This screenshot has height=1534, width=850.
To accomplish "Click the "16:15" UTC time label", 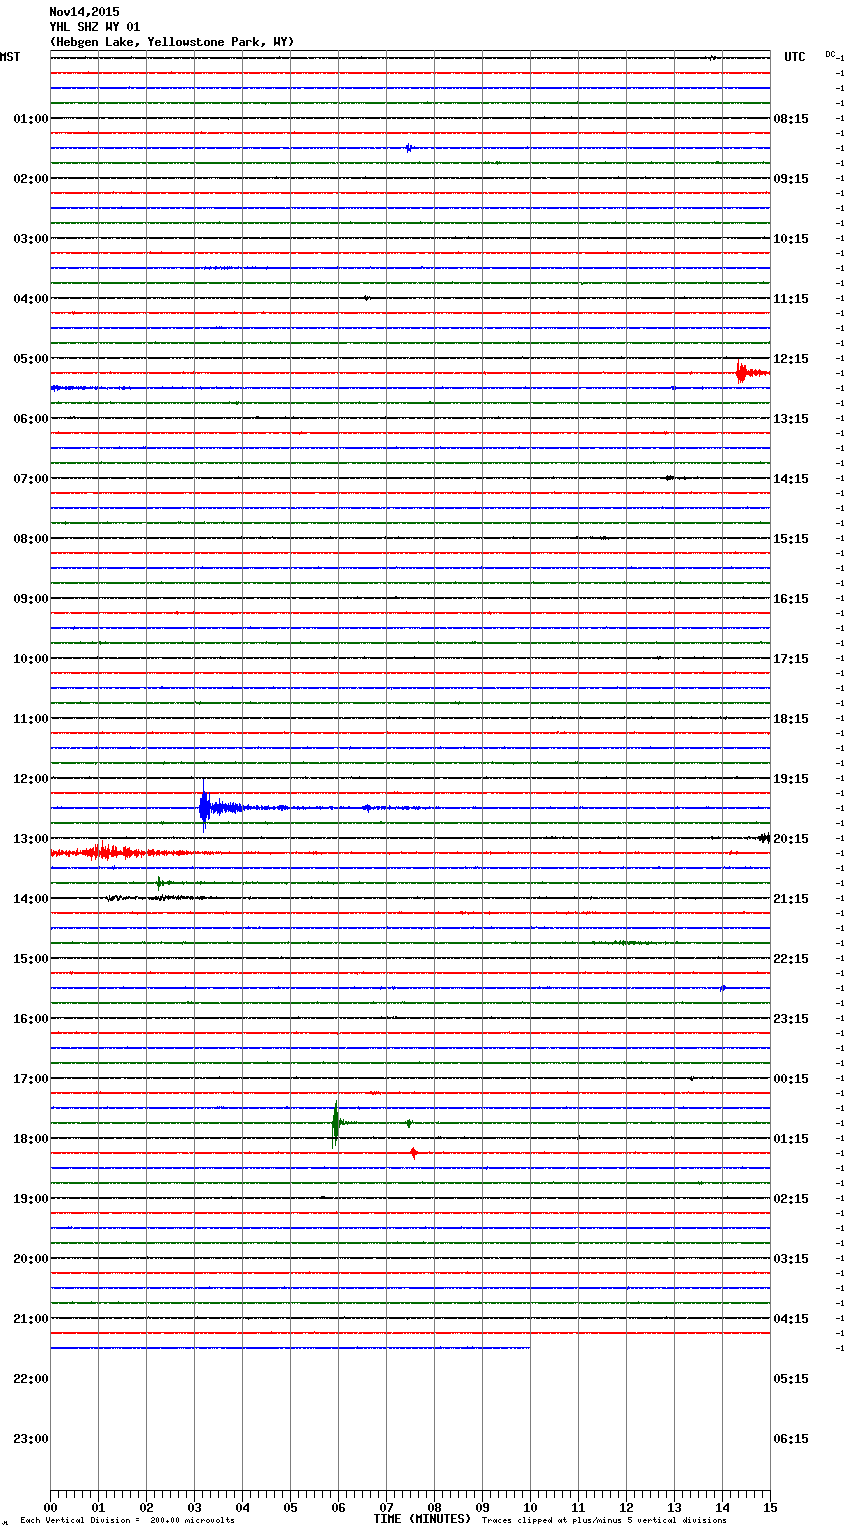I will click(x=791, y=599).
